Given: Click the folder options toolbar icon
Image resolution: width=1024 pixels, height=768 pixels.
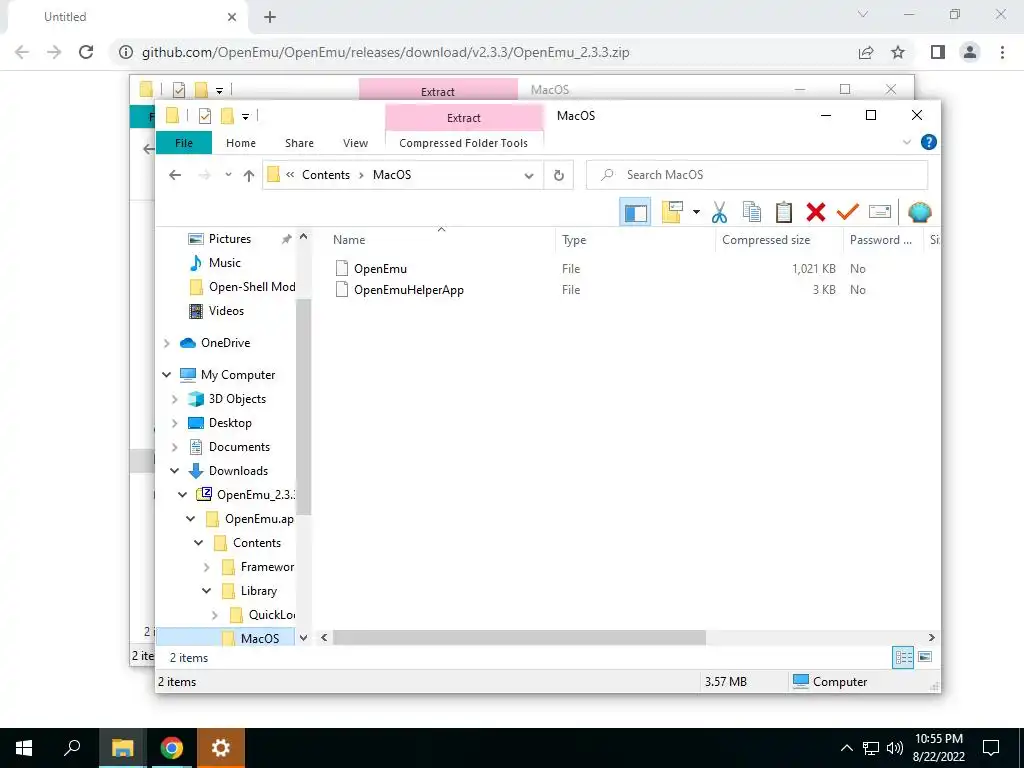Looking at the screenshot, I should 672,212.
